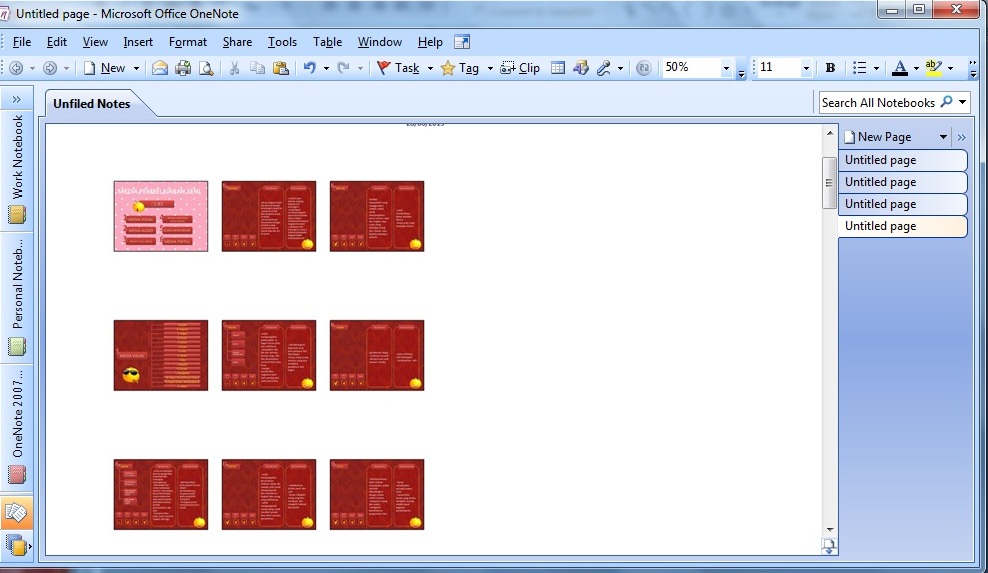Open the Tag dropdown arrow
Viewport: 988px width, 573px height.
pyautogui.click(x=490, y=68)
